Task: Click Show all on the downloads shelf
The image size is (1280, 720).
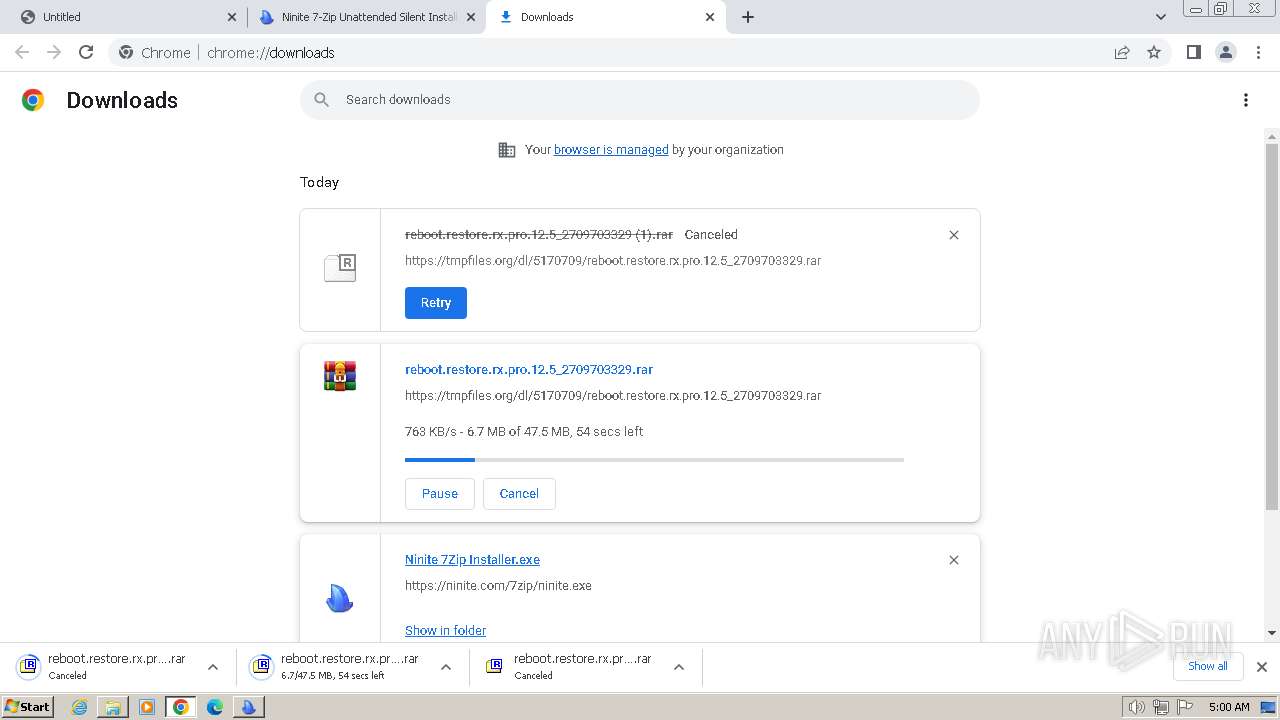Action: pyautogui.click(x=1208, y=666)
